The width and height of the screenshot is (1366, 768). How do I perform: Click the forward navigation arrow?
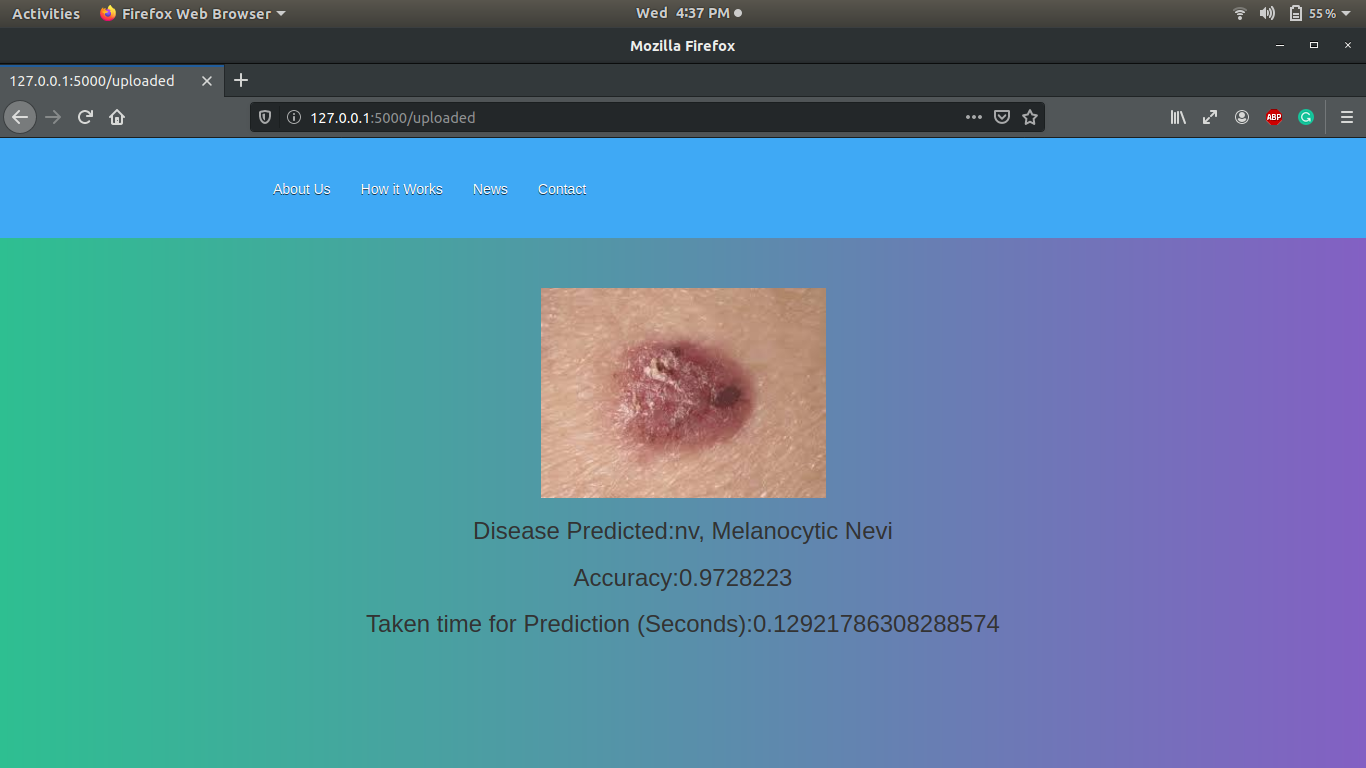click(x=52, y=117)
